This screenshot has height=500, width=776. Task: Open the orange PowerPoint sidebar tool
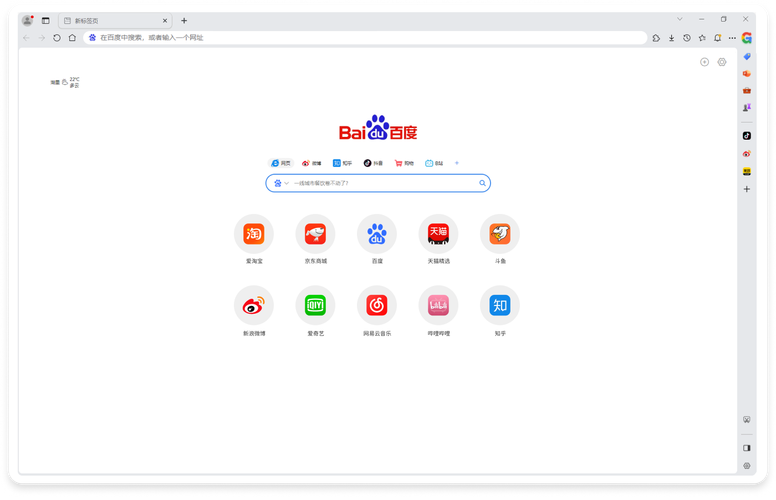click(747, 73)
